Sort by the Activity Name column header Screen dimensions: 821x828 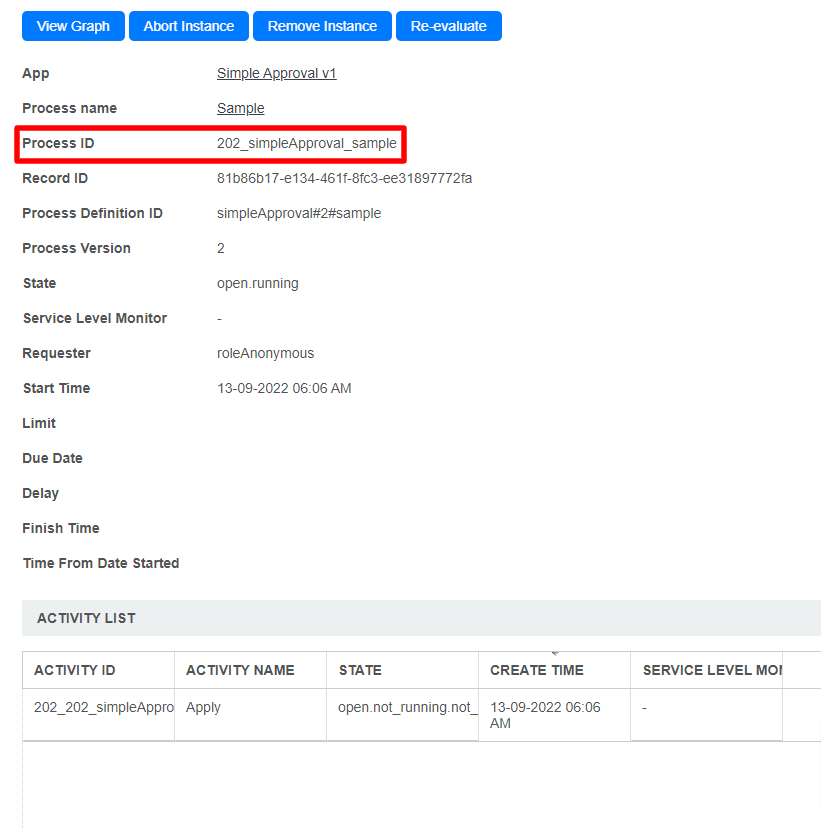click(240, 670)
